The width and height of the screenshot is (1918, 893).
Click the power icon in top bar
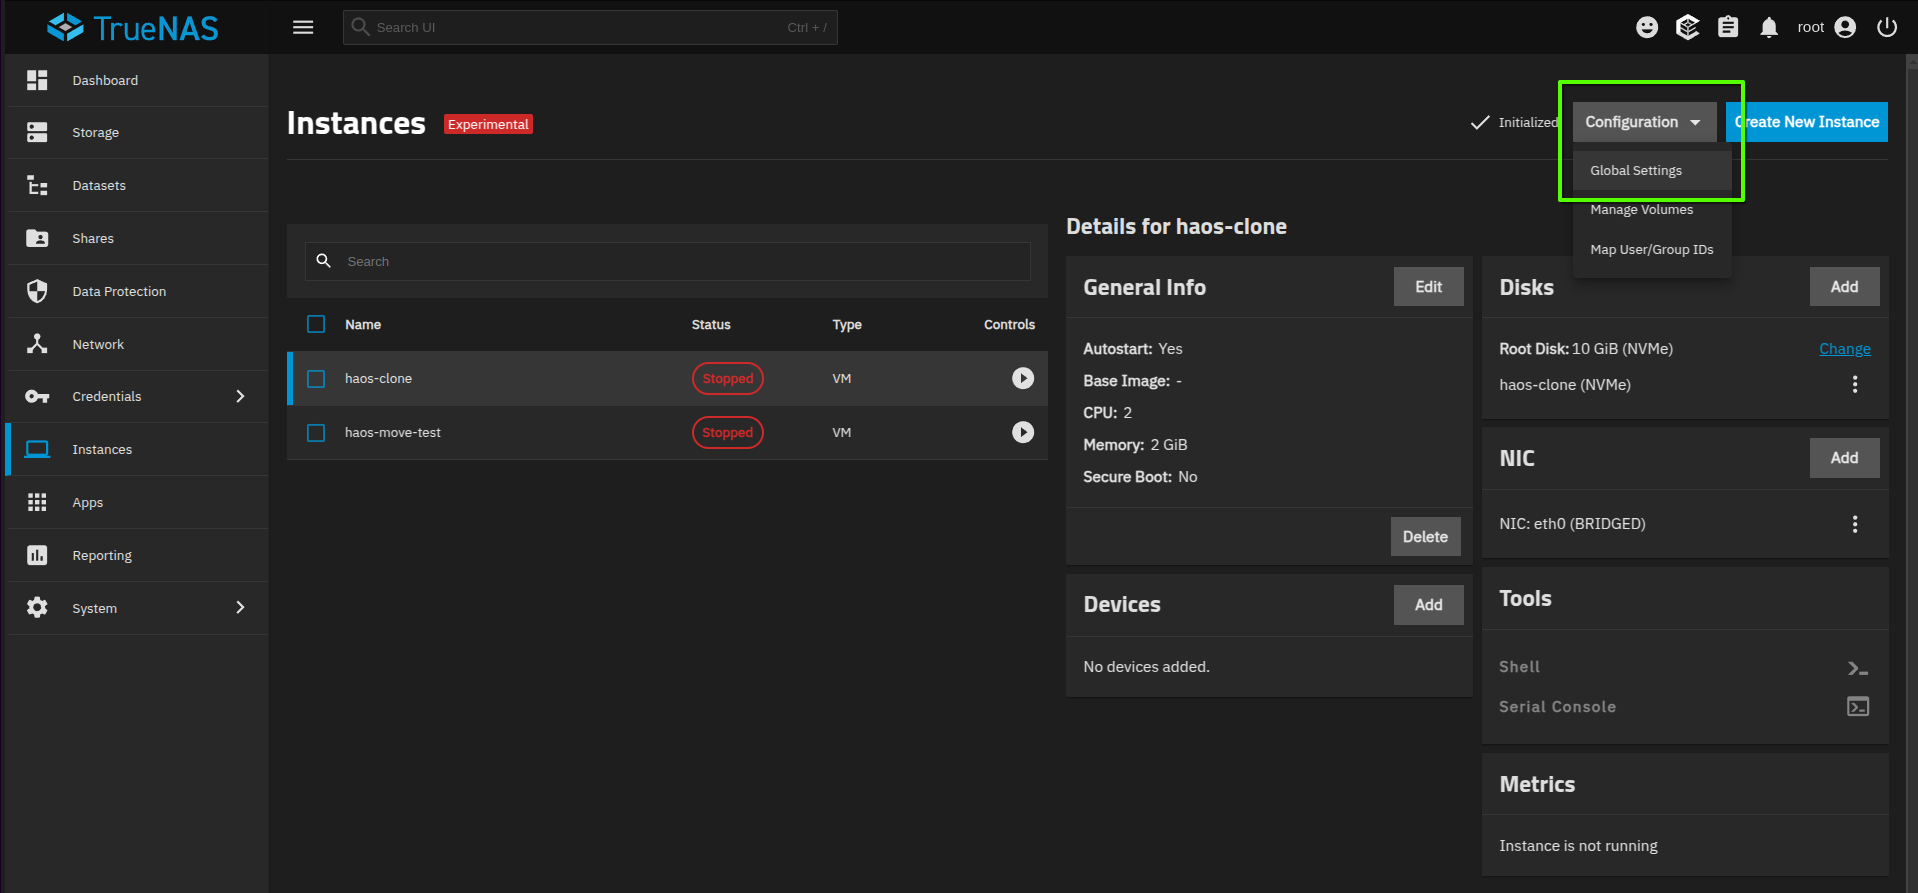tap(1886, 27)
